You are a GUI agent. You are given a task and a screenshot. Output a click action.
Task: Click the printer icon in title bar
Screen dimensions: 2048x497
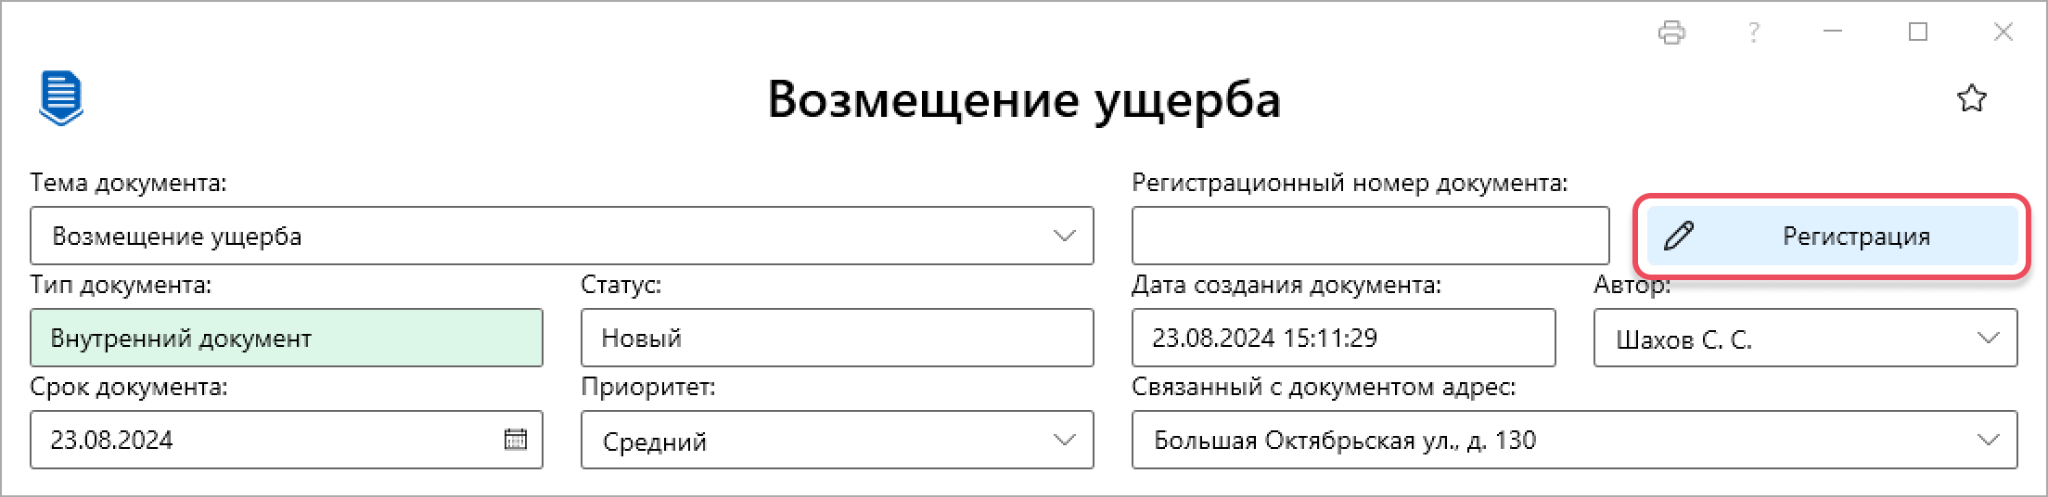(x=1671, y=32)
